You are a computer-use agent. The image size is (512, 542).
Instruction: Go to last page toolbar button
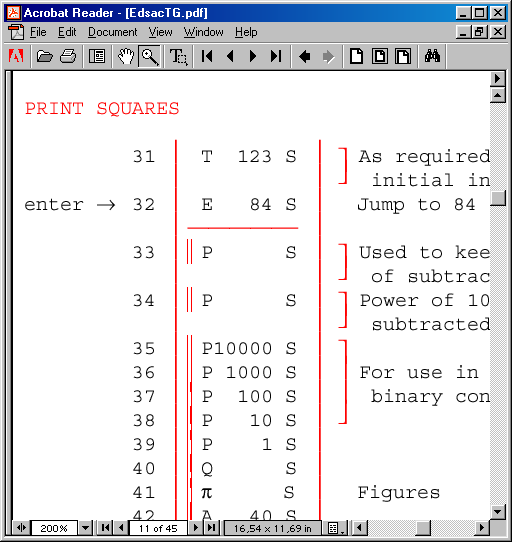pyautogui.click(x=276, y=56)
